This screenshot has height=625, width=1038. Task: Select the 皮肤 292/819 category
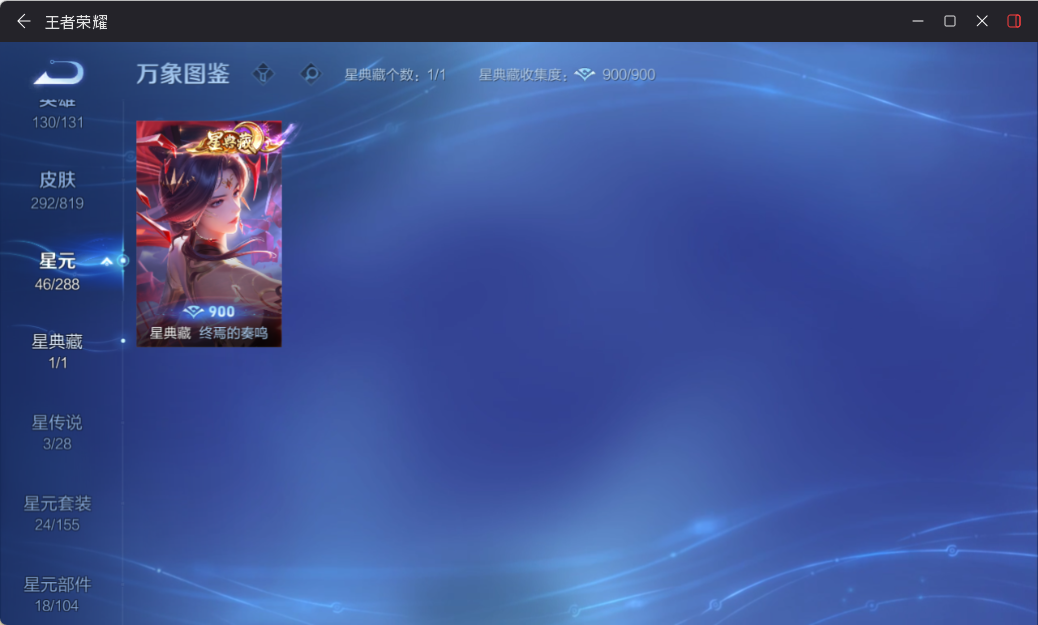[x=58, y=191]
